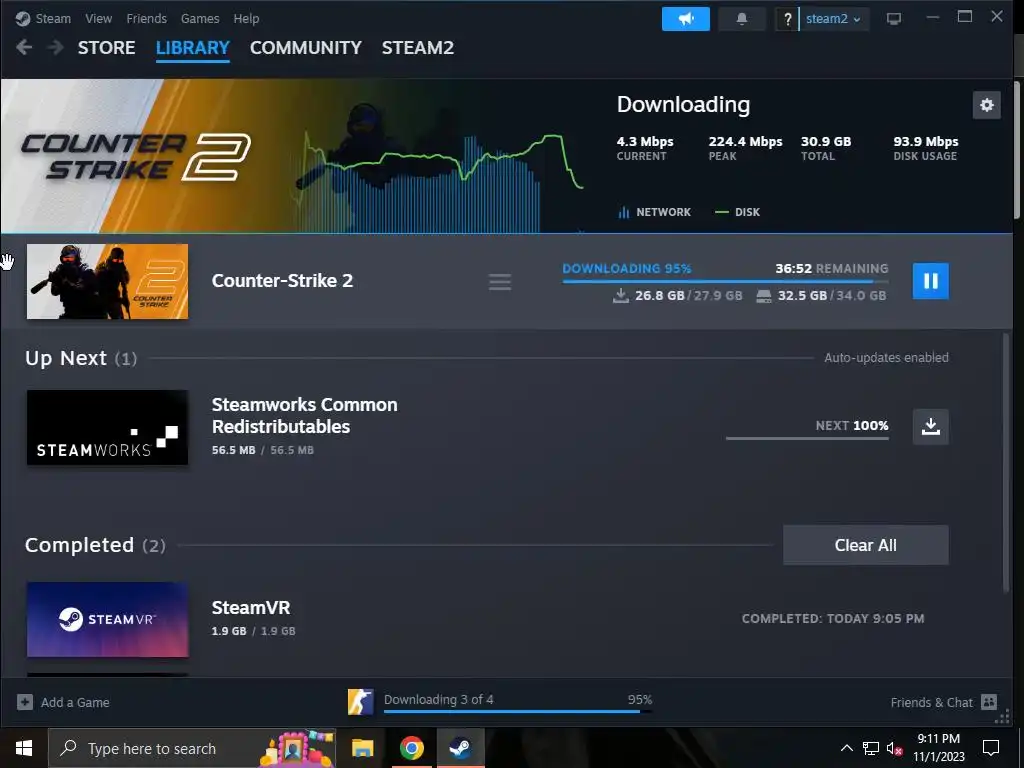Click the Counter Strike 2 banner logo
This screenshot has width=1024, height=768.
tap(136, 157)
